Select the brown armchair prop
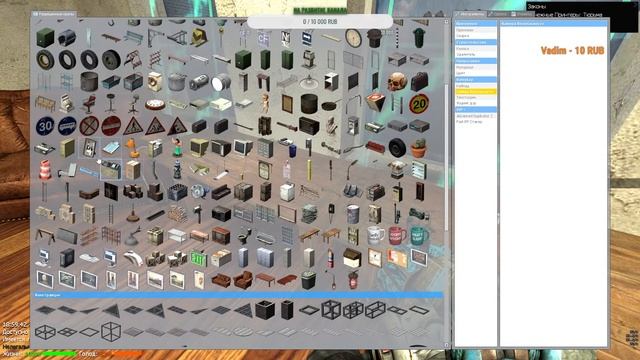This screenshot has height=360, width=640. click(243, 280)
